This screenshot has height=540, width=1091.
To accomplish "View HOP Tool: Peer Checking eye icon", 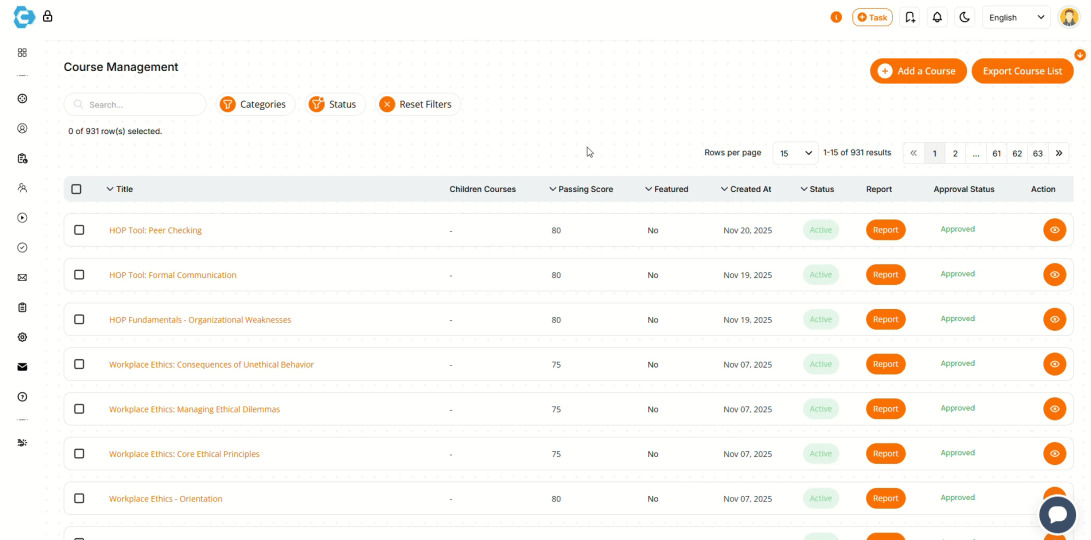I will [1054, 230].
